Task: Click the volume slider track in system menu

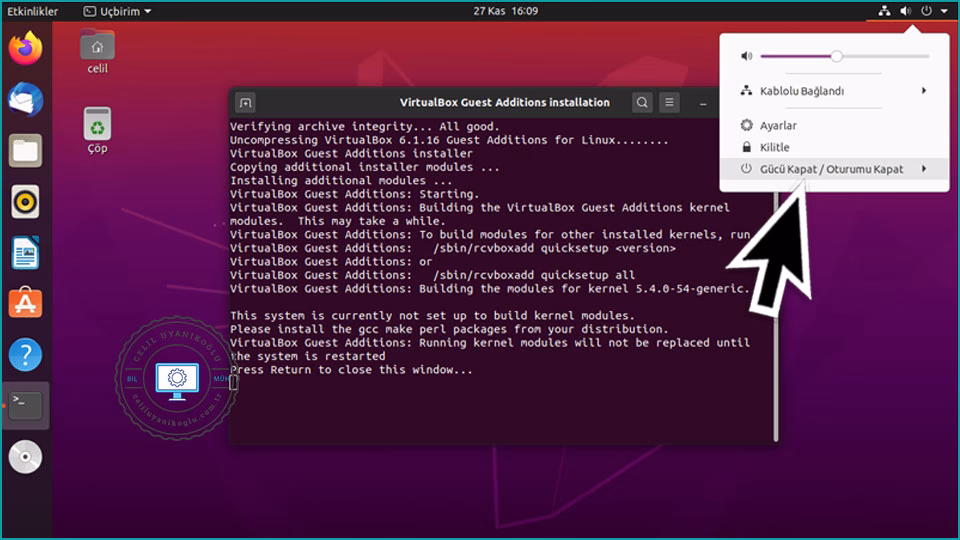Action: pos(845,56)
